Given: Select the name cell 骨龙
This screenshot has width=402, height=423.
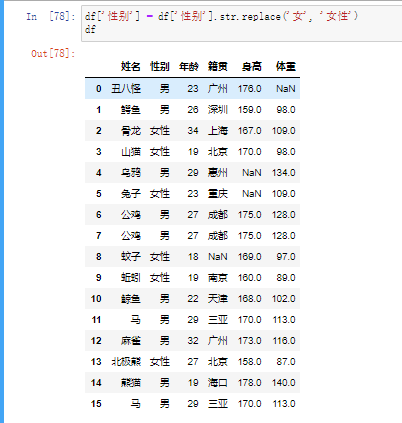Looking at the screenshot, I should (131, 131).
